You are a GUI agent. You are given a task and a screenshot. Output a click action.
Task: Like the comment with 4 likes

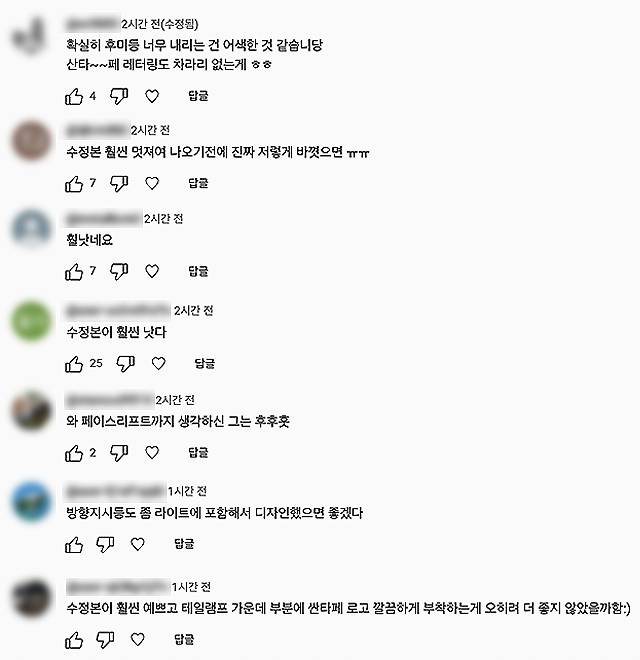[x=74, y=96]
